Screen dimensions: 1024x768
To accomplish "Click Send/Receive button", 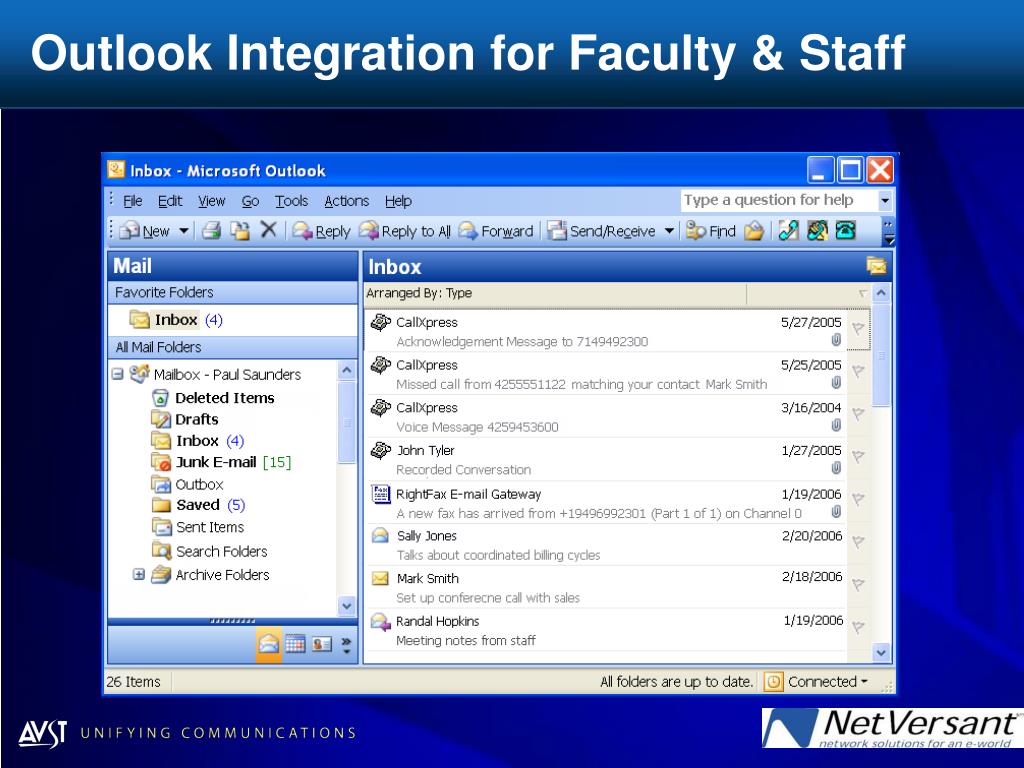I will click(601, 231).
